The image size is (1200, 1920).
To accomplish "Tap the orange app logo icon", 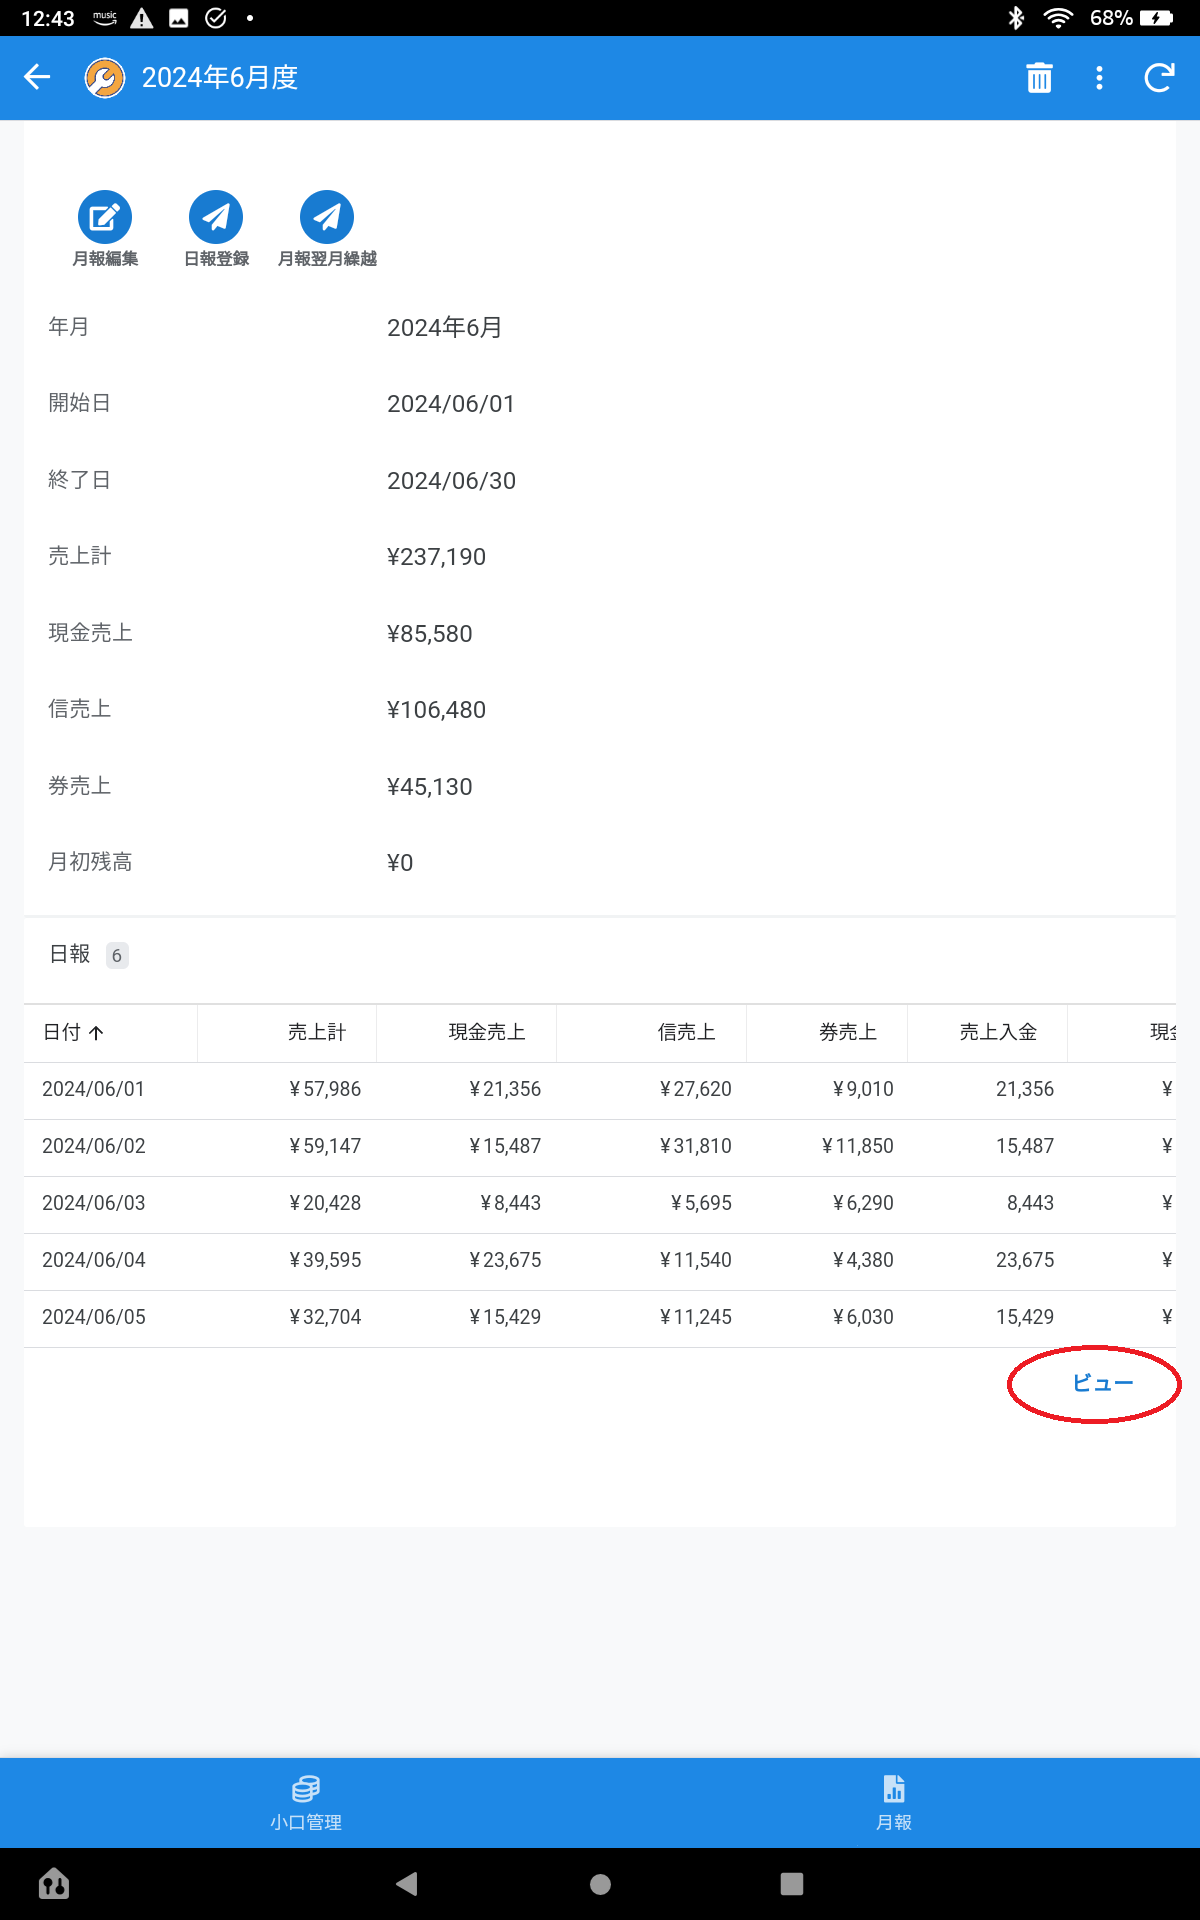I will pyautogui.click(x=105, y=78).
